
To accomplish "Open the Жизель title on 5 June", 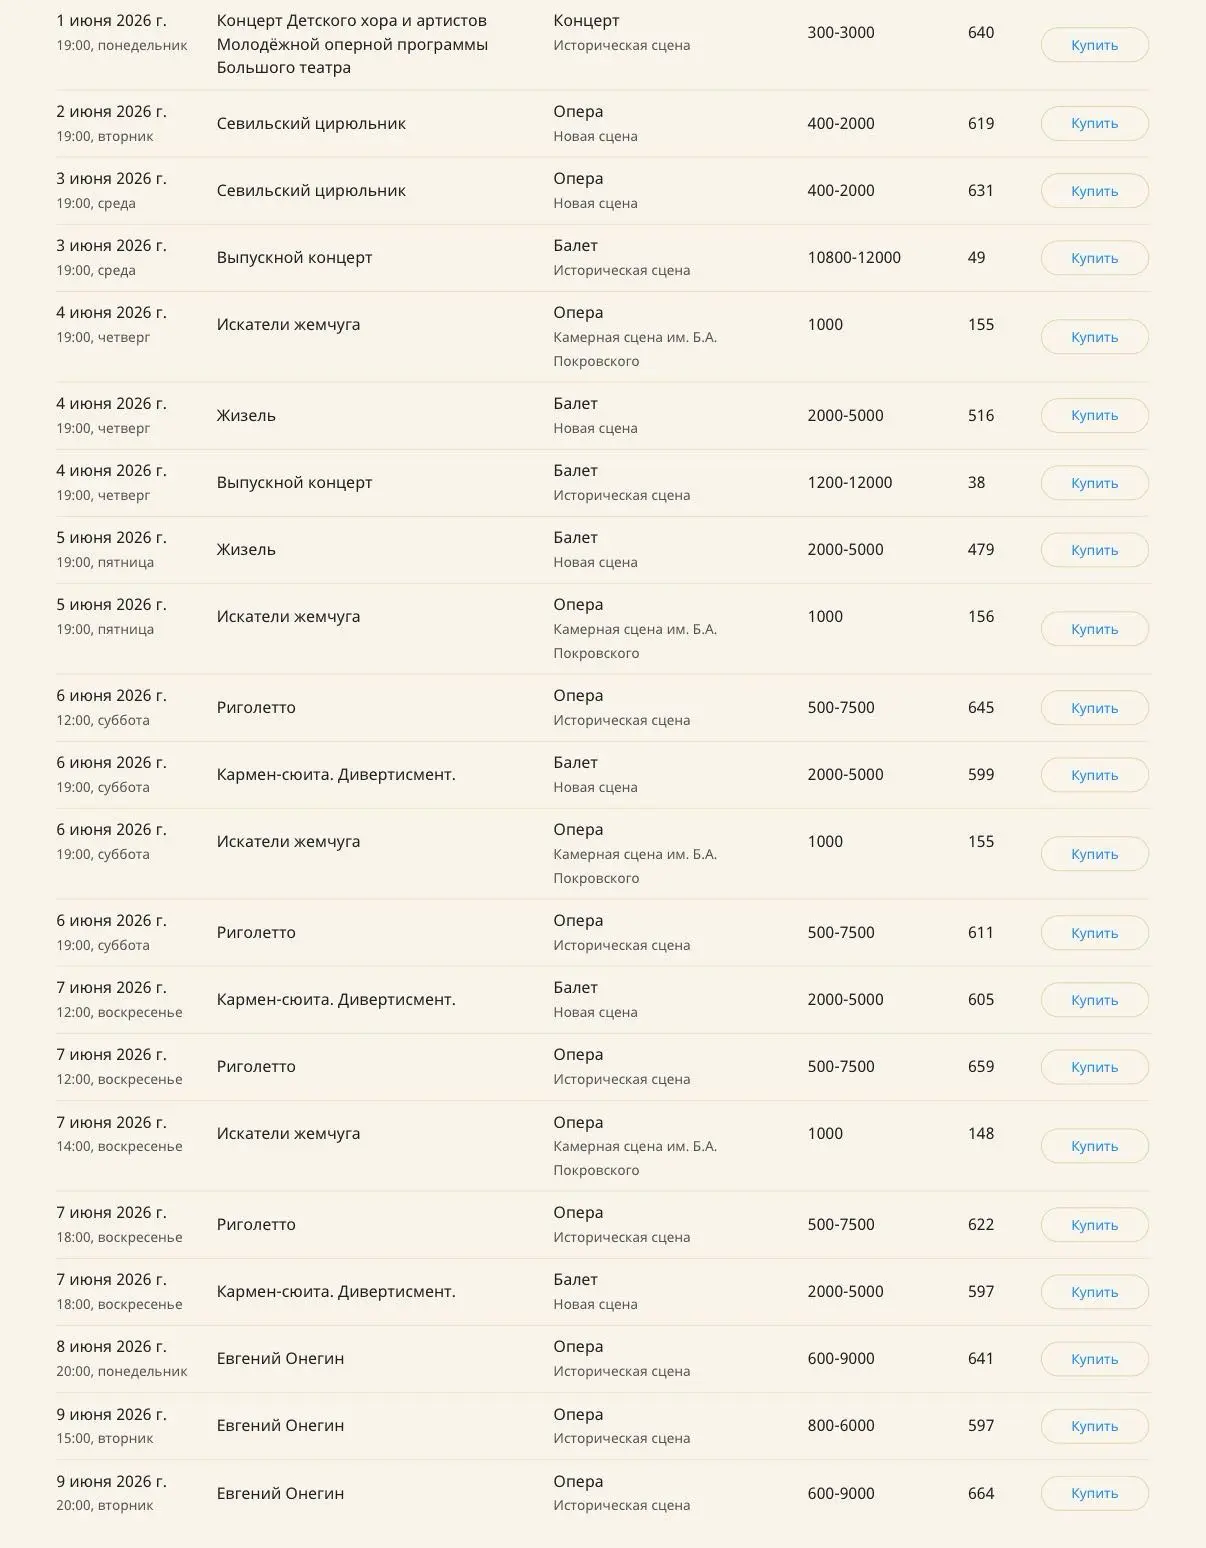I will pos(246,549).
